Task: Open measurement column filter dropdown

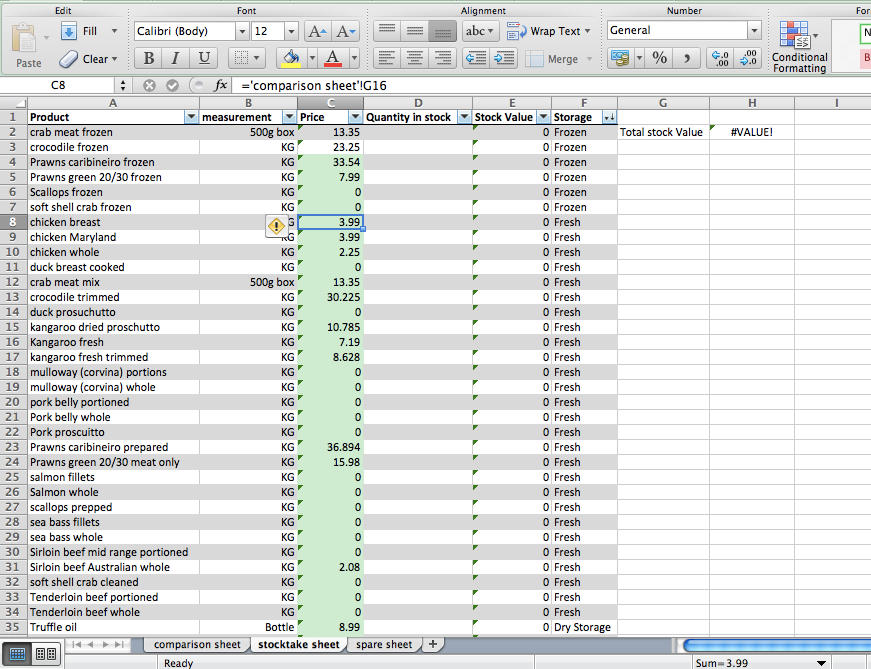Action: (x=289, y=117)
